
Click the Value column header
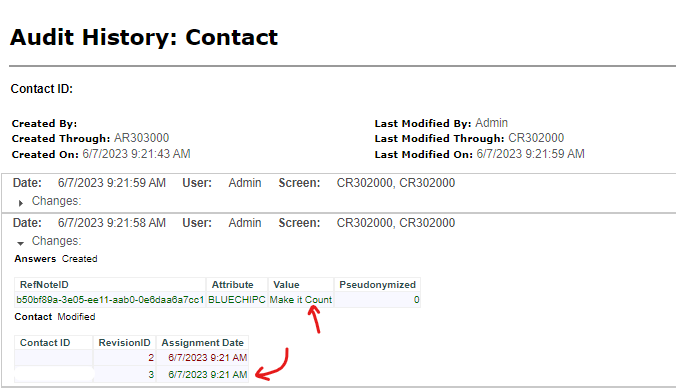[300, 285]
